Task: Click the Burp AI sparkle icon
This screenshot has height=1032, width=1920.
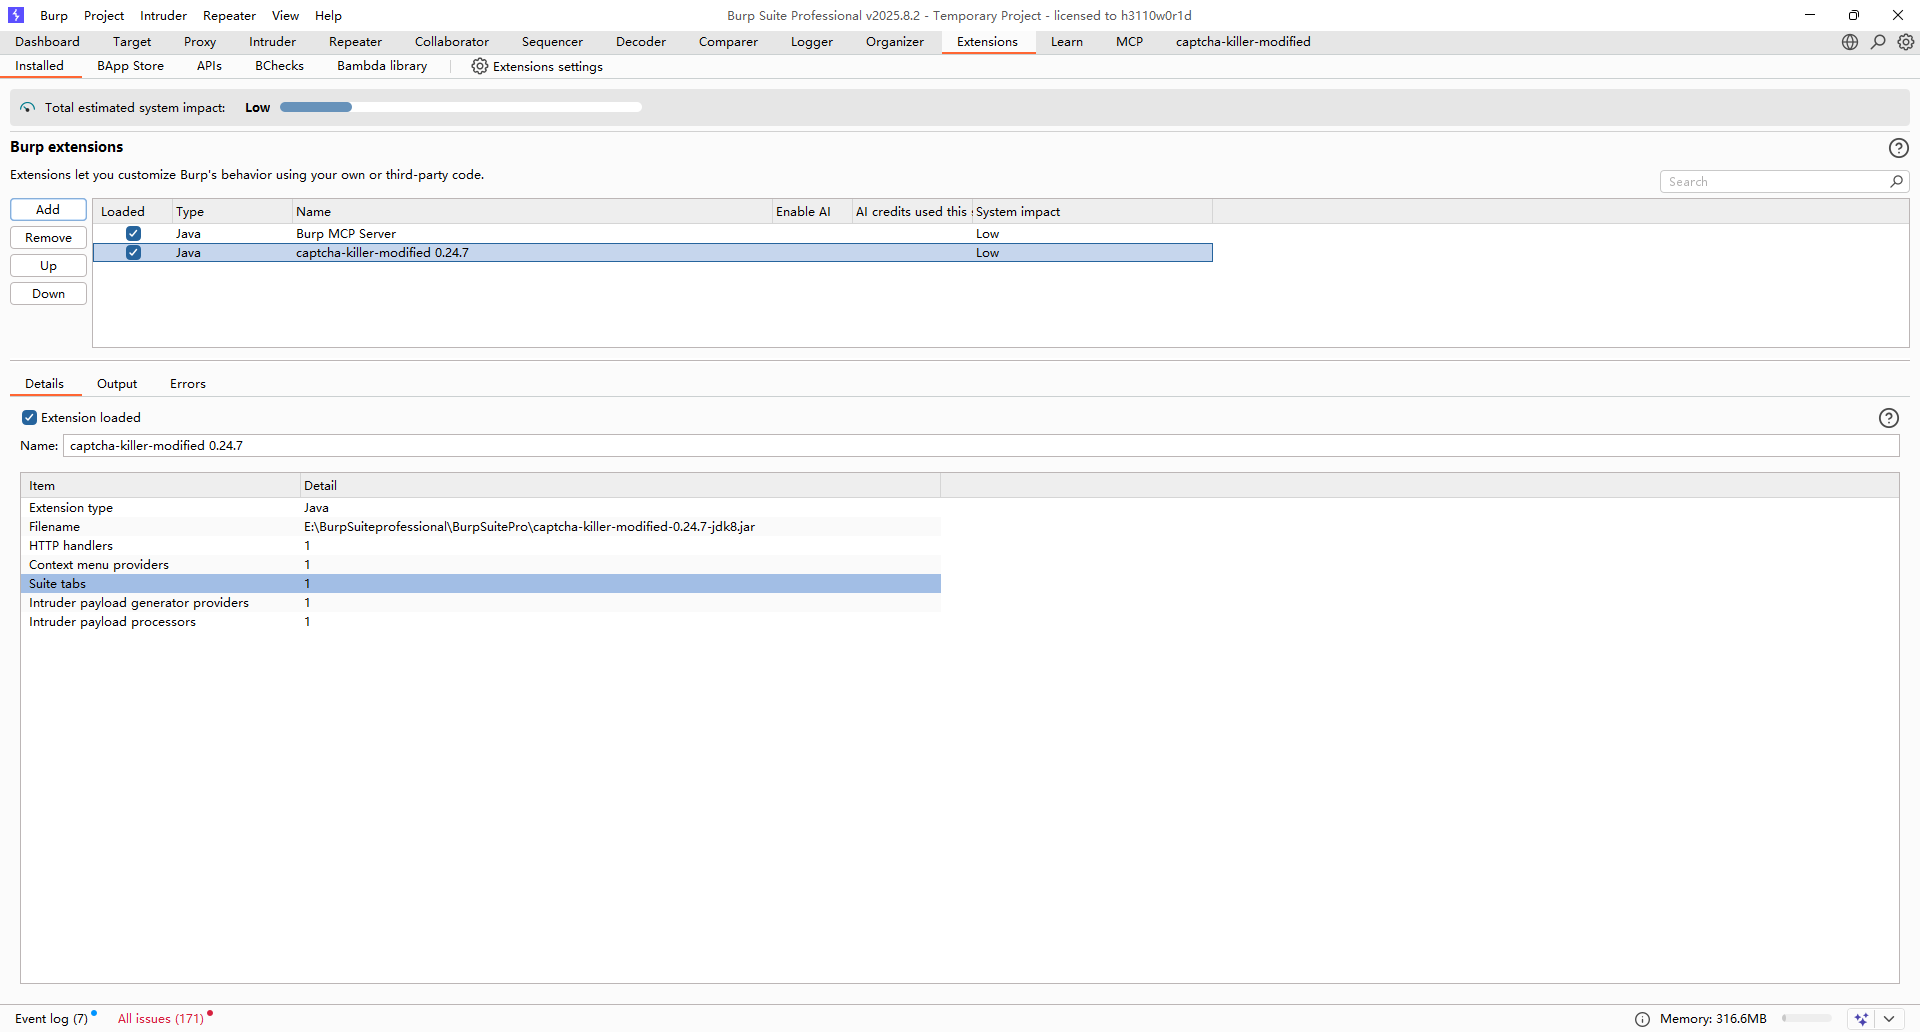Action: [x=1861, y=1019]
